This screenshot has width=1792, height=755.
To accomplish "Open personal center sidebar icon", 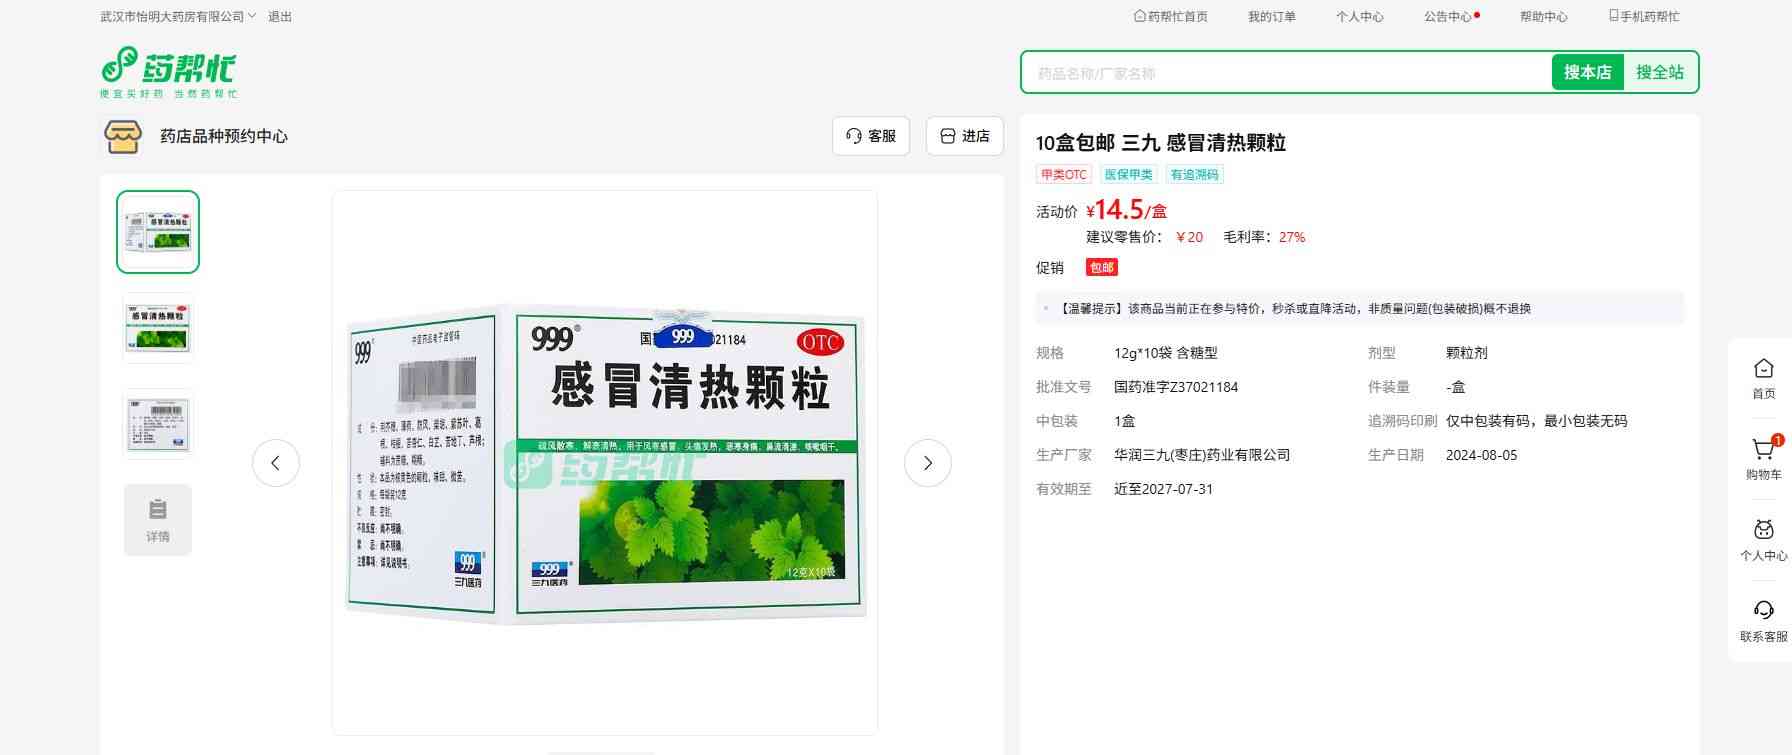I will click(x=1763, y=531).
